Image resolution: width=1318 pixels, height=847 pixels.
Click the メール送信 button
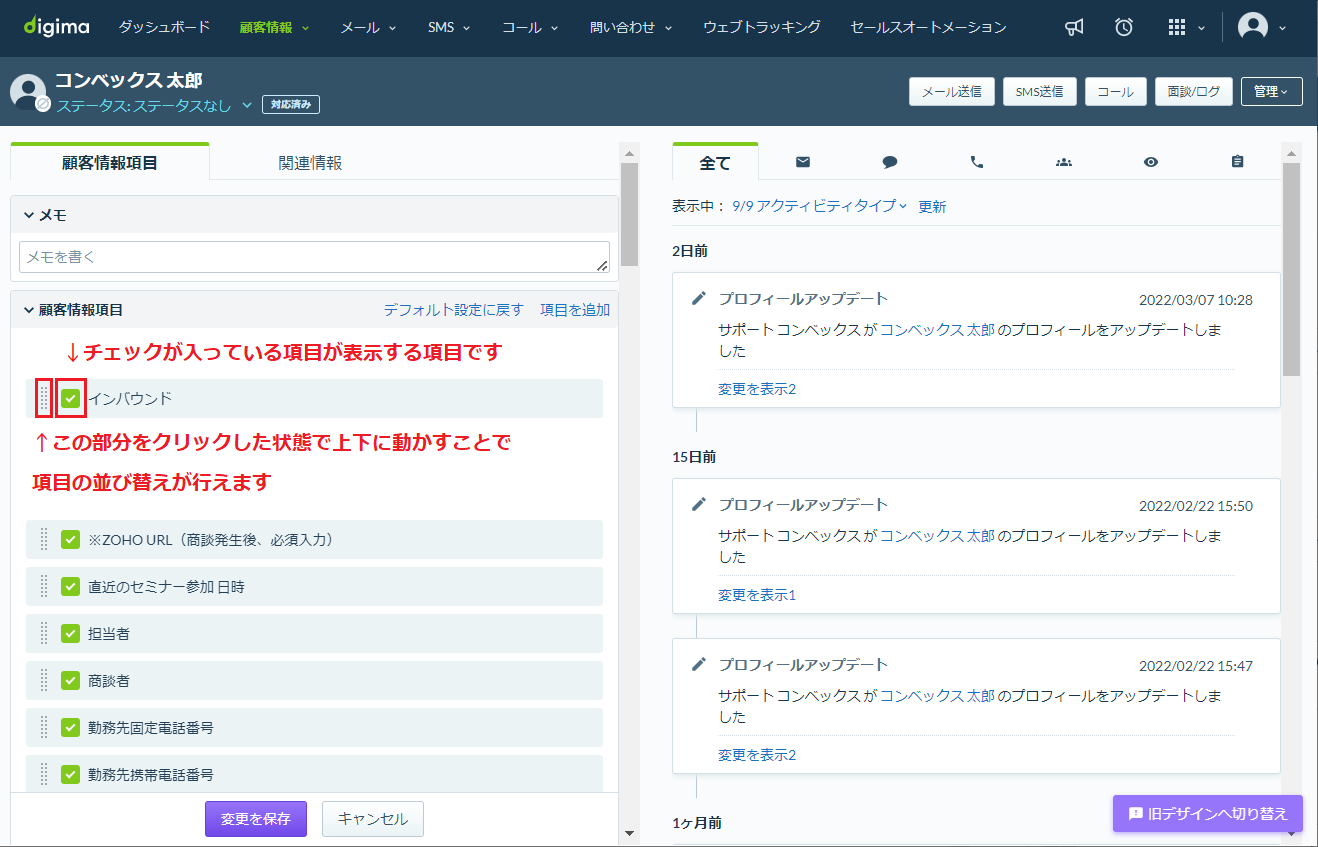click(x=951, y=91)
